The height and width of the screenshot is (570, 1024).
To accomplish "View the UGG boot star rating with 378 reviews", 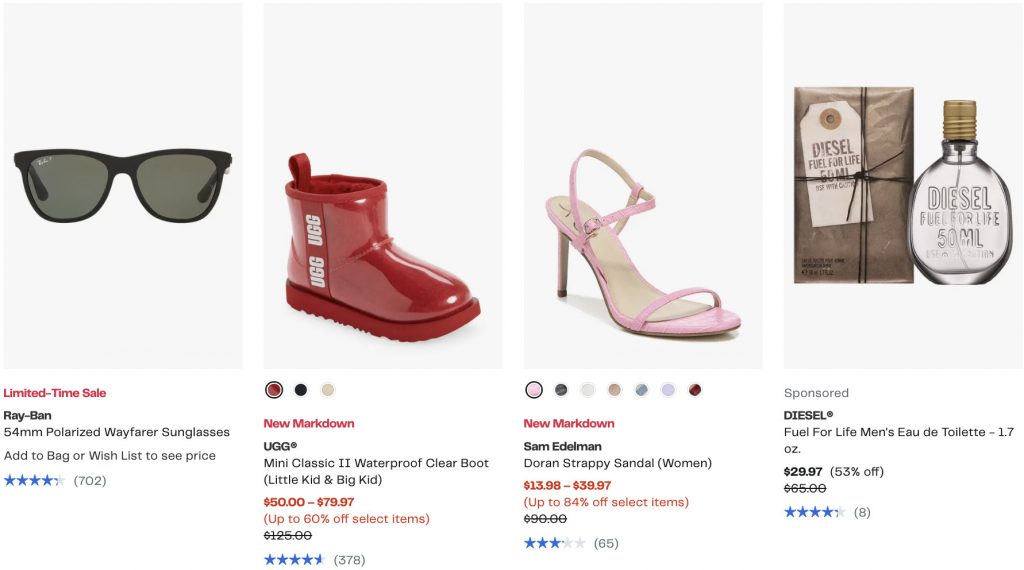I will pos(294,560).
